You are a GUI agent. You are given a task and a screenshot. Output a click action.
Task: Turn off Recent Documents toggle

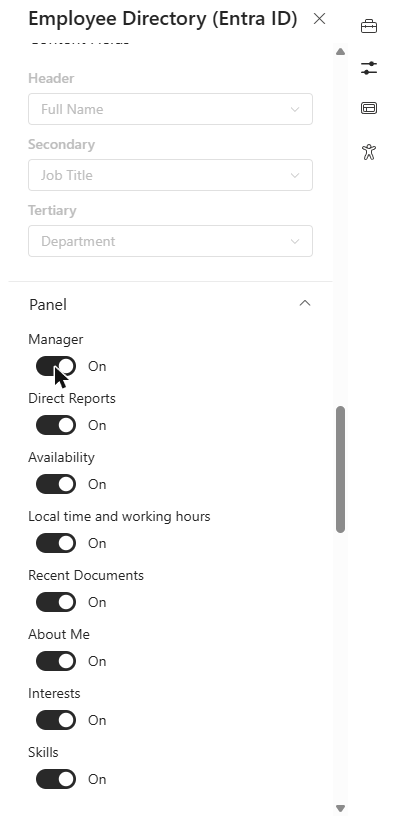56,602
